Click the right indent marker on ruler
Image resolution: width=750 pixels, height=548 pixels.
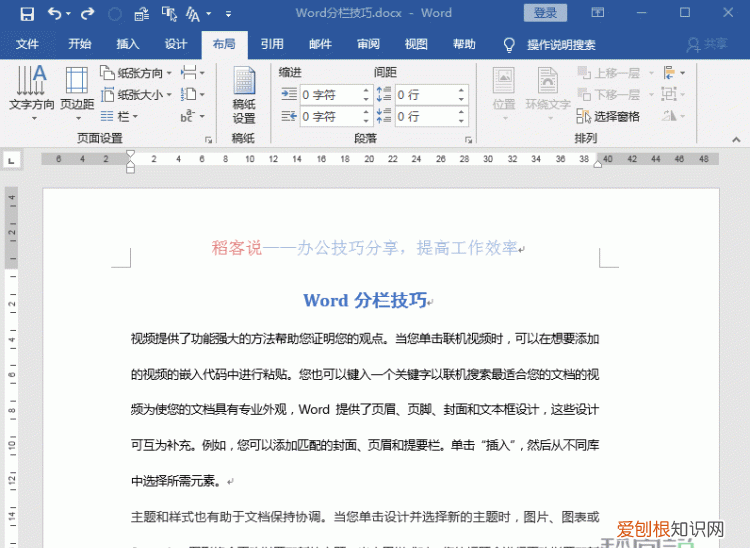point(597,164)
